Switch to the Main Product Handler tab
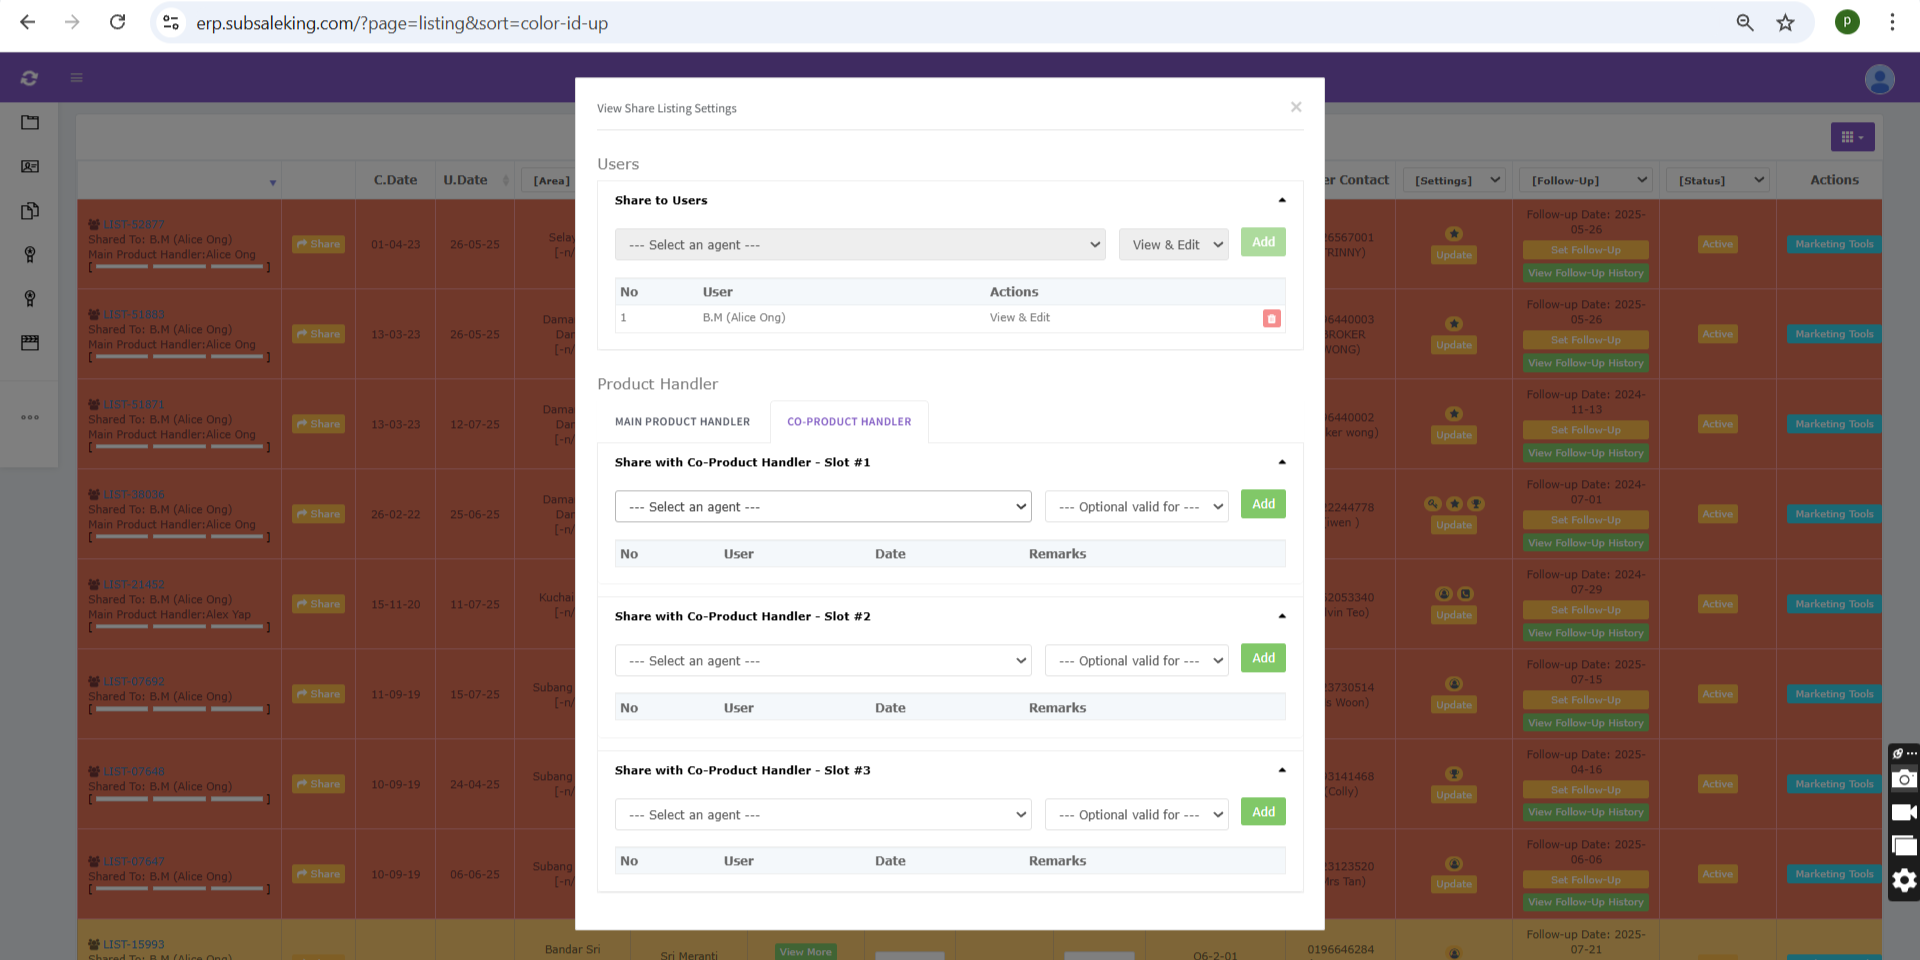Screen dimensions: 1920x960 tap(682, 422)
